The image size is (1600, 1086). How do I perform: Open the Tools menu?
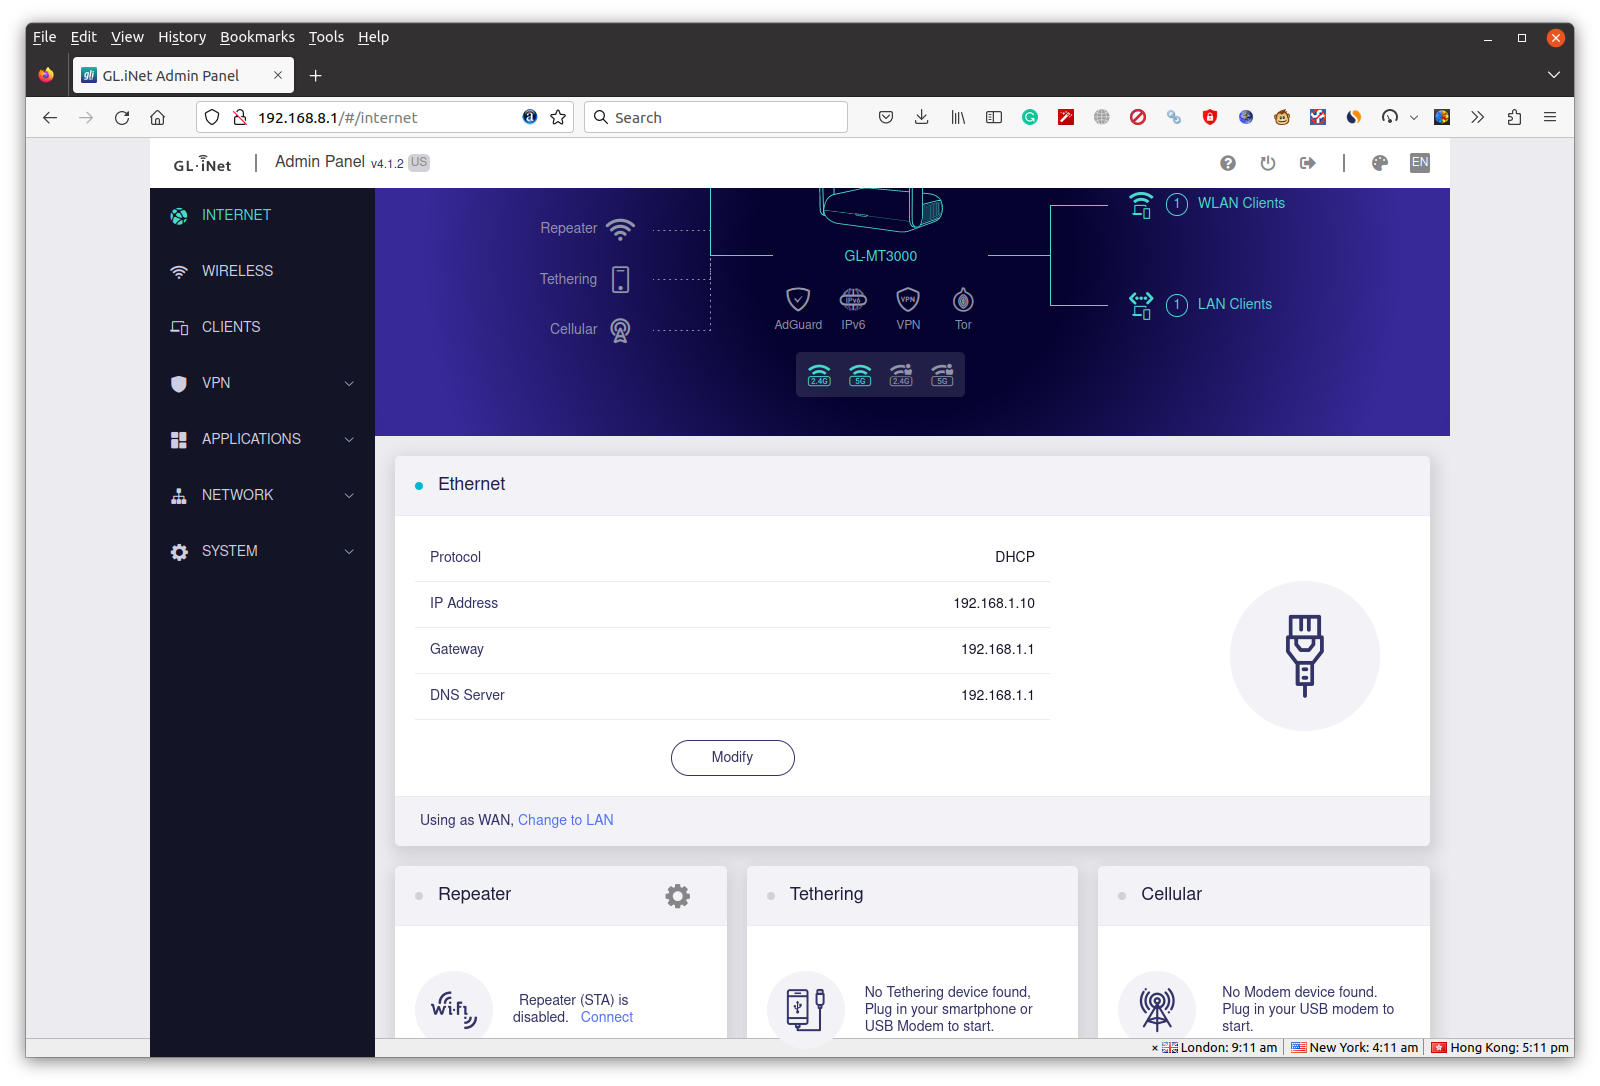point(326,37)
